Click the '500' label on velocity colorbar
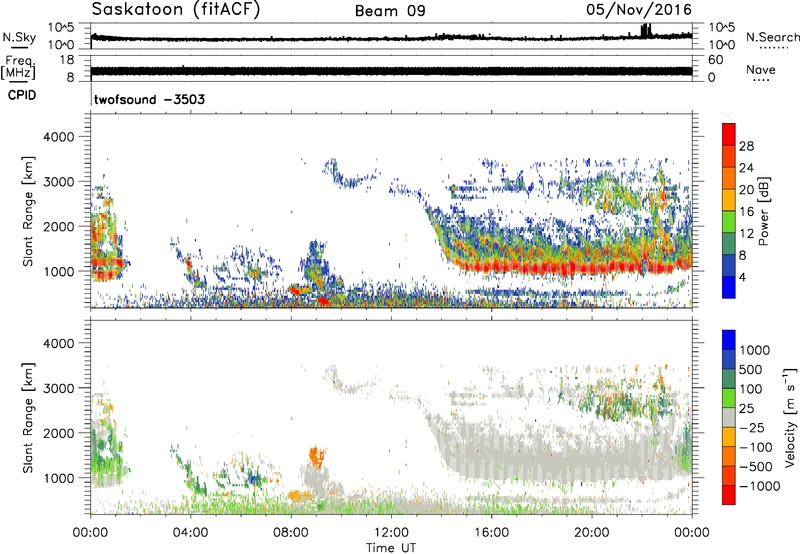The image size is (800, 554). click(751, 369)
